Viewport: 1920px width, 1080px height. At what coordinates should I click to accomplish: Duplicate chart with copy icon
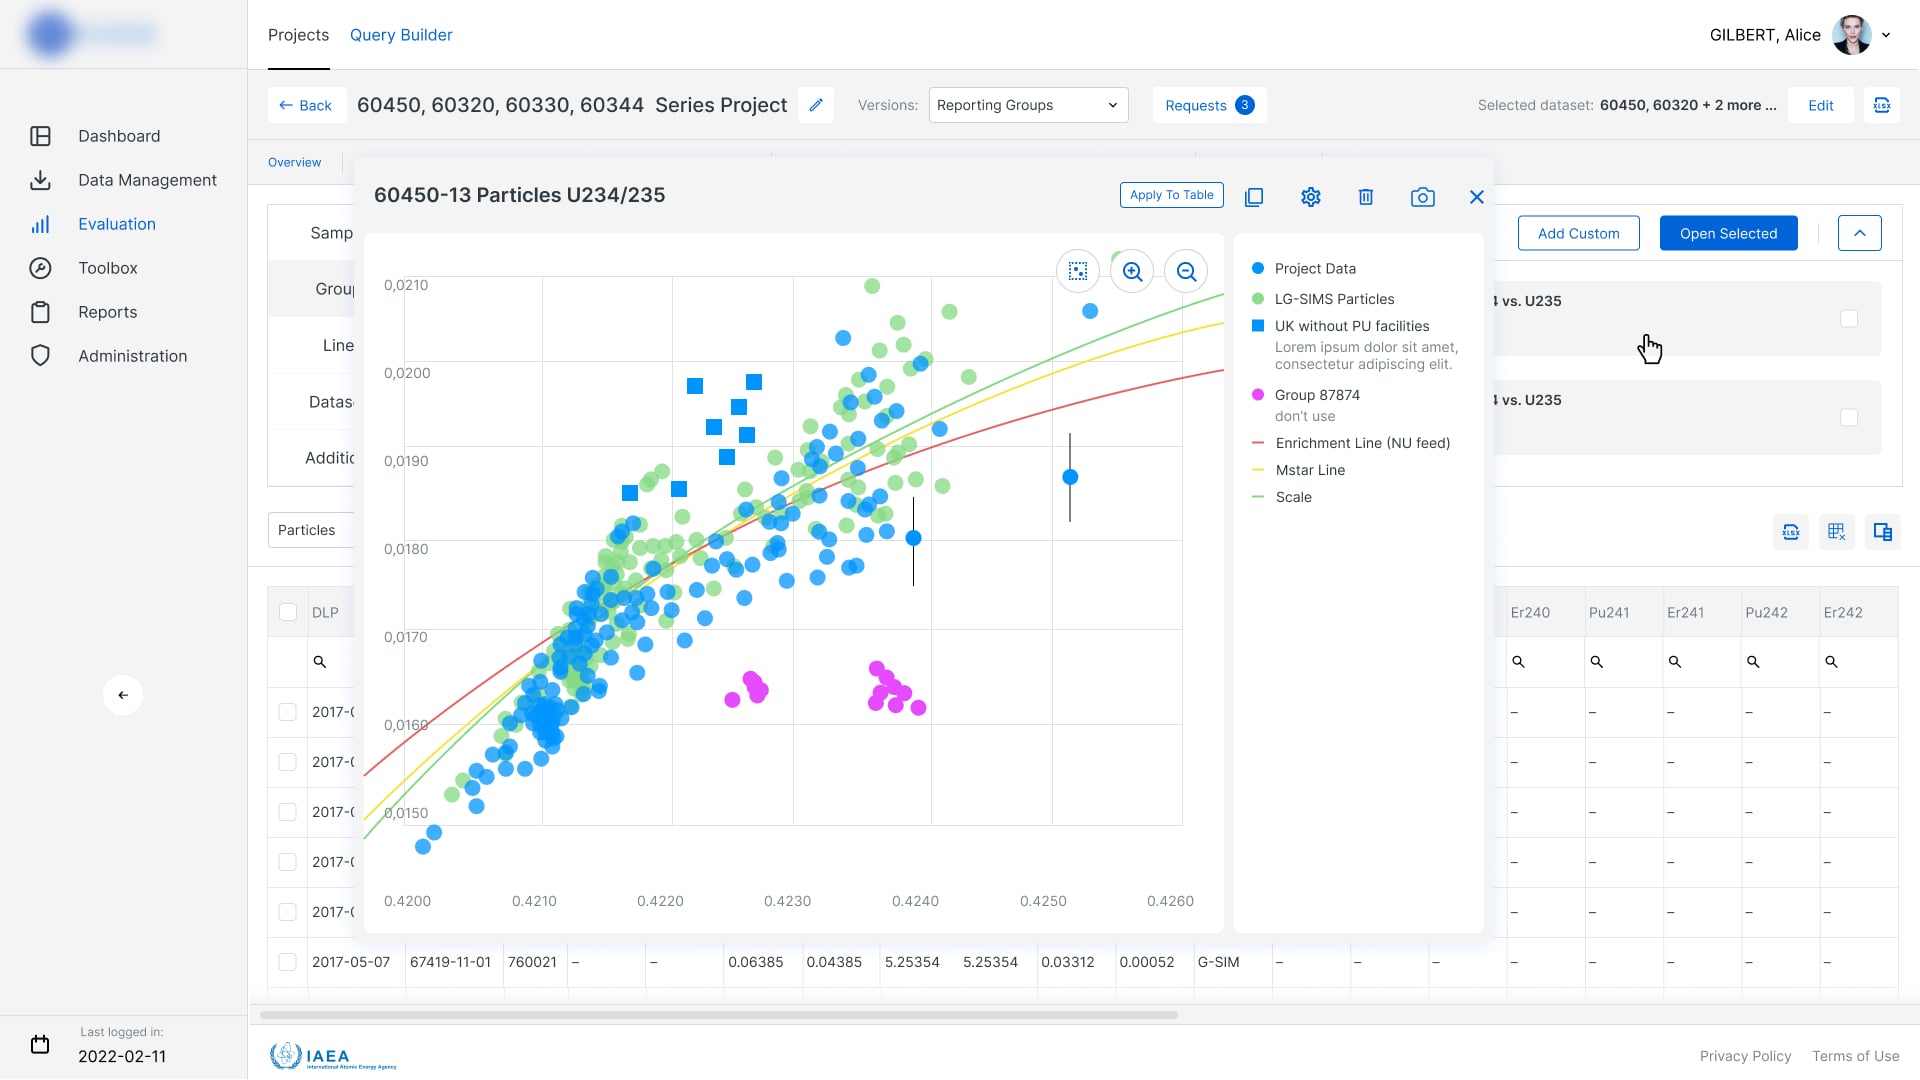[x=1254, y=197]
